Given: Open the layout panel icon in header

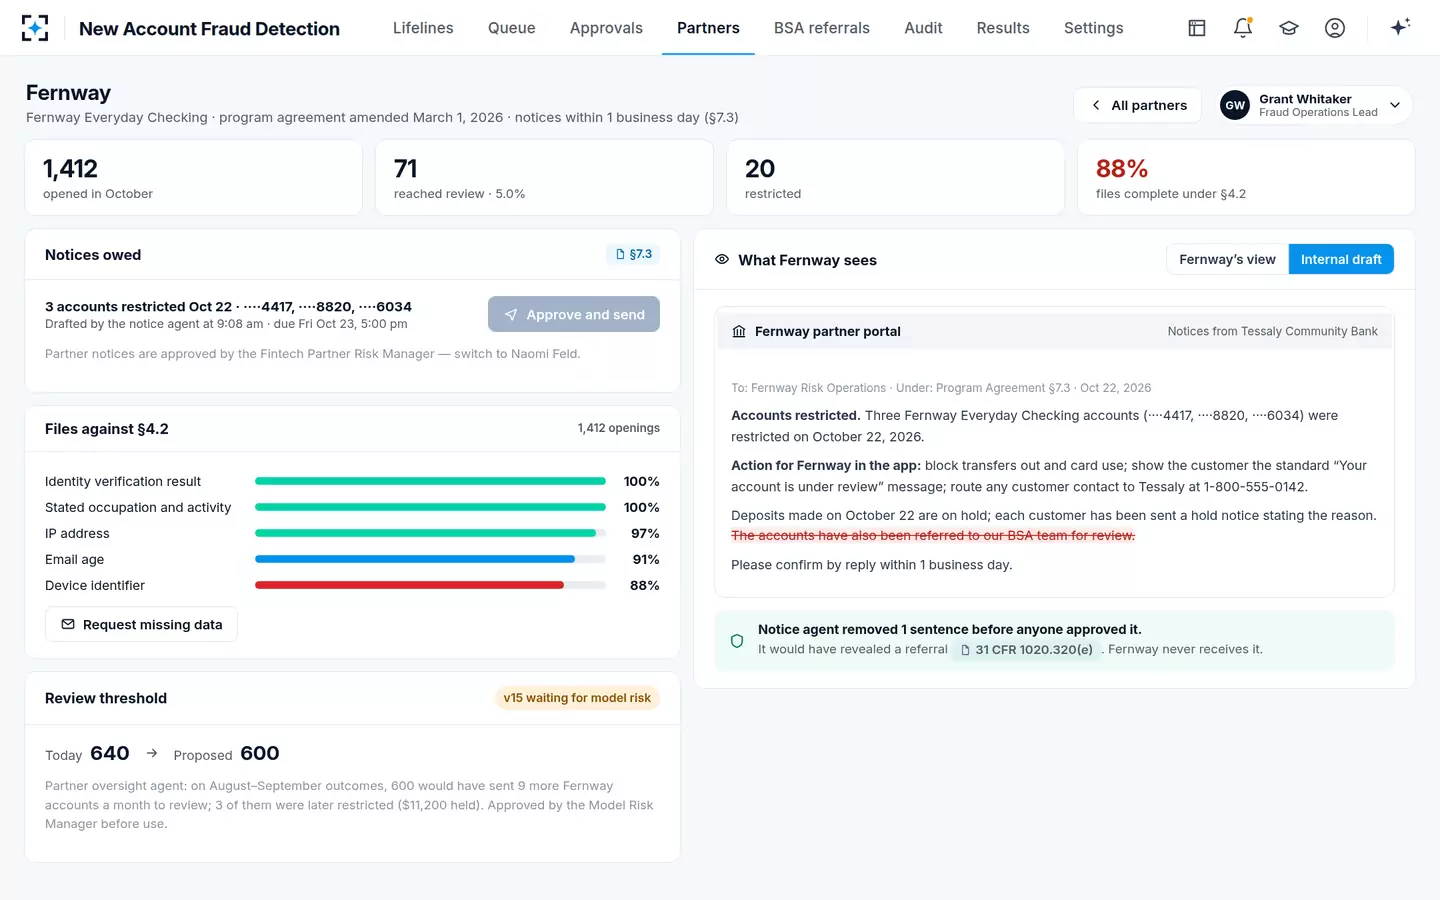Looking at the screenshot, I should [1197, 28].
